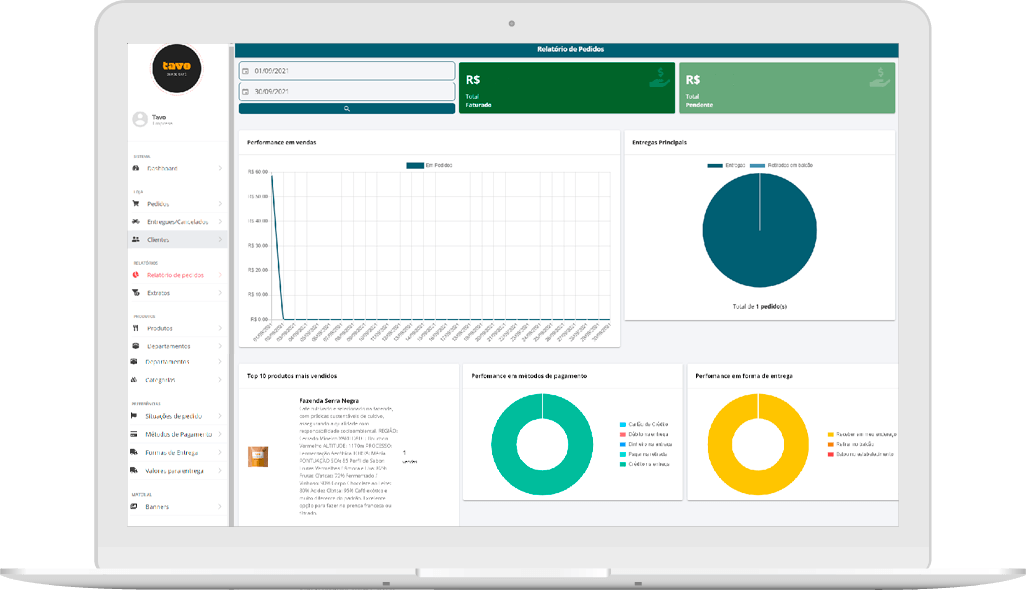Expand the Extratos menu chevron
The height and width of the screenshot is (590, 1026).
[220, 293]
